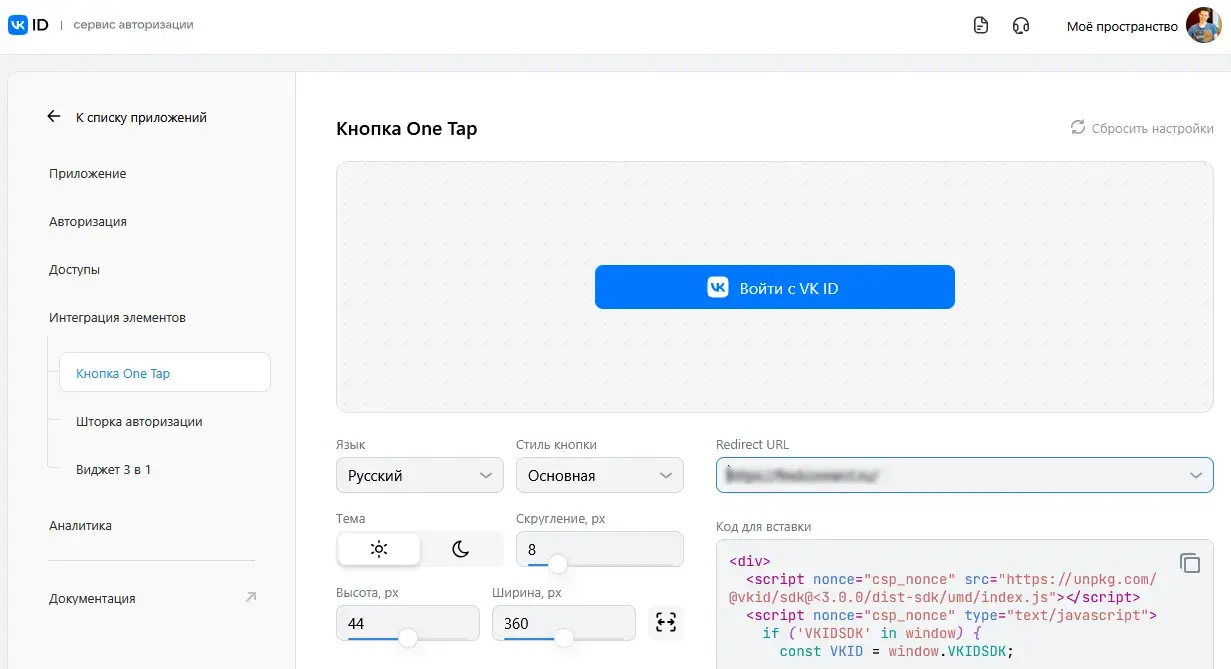Image resolution: width=1231 pixels, height=669 pixels.
Task: Click the external arrow icon beside Документация
Action: click(250, 597)
